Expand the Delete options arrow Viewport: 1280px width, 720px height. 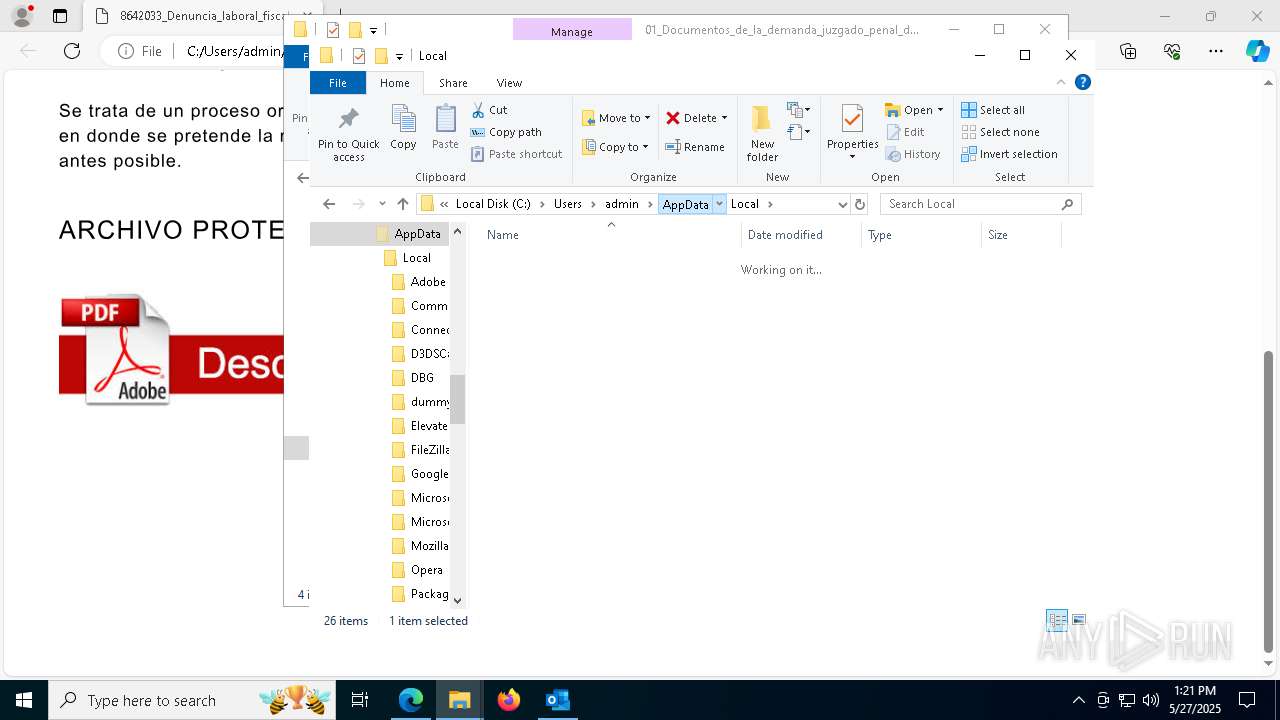coord(724,118)
